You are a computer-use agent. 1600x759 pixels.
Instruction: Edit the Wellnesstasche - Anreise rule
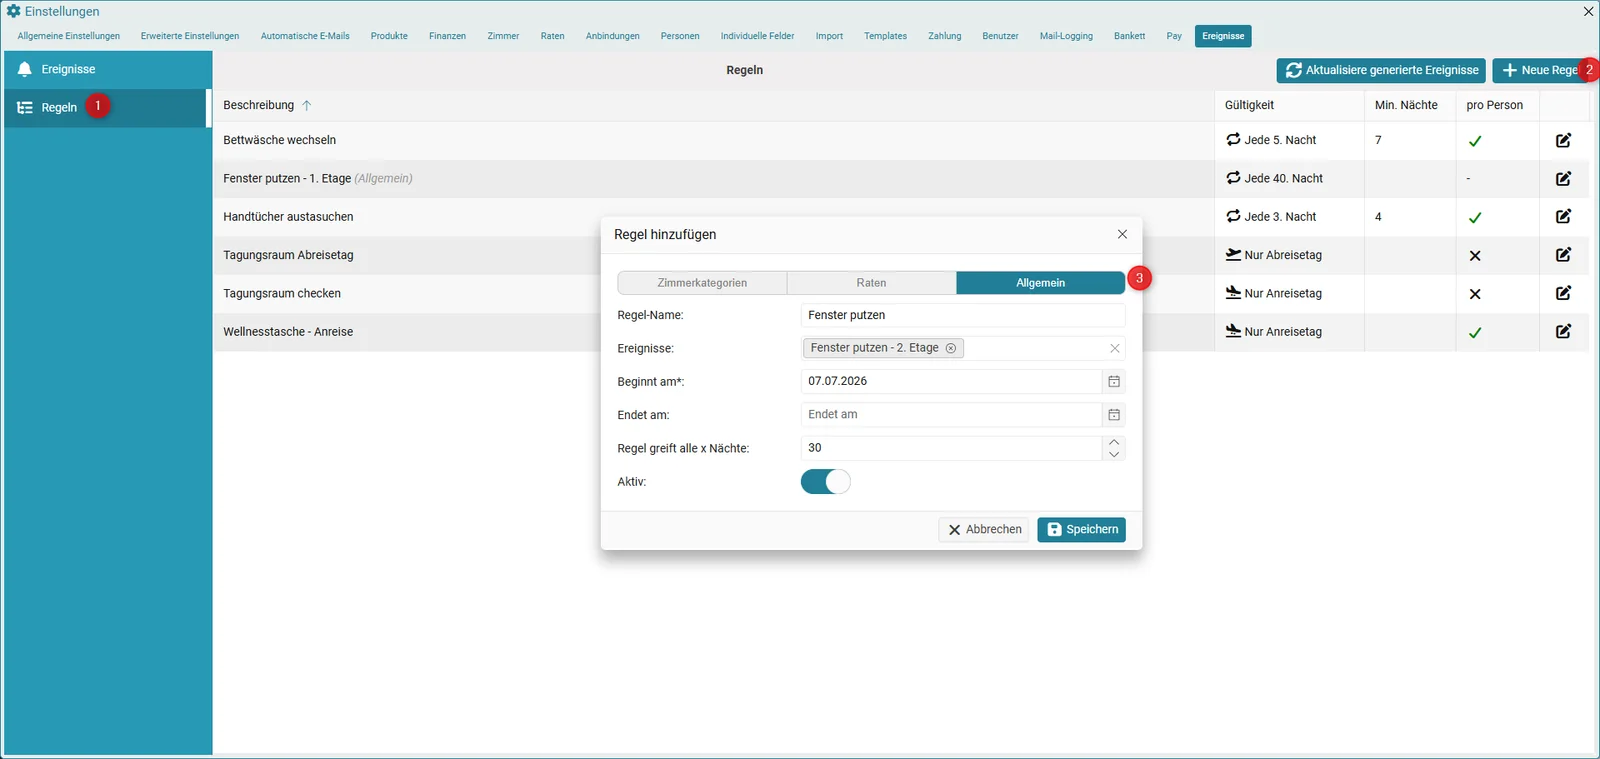tap(1563, 331)
